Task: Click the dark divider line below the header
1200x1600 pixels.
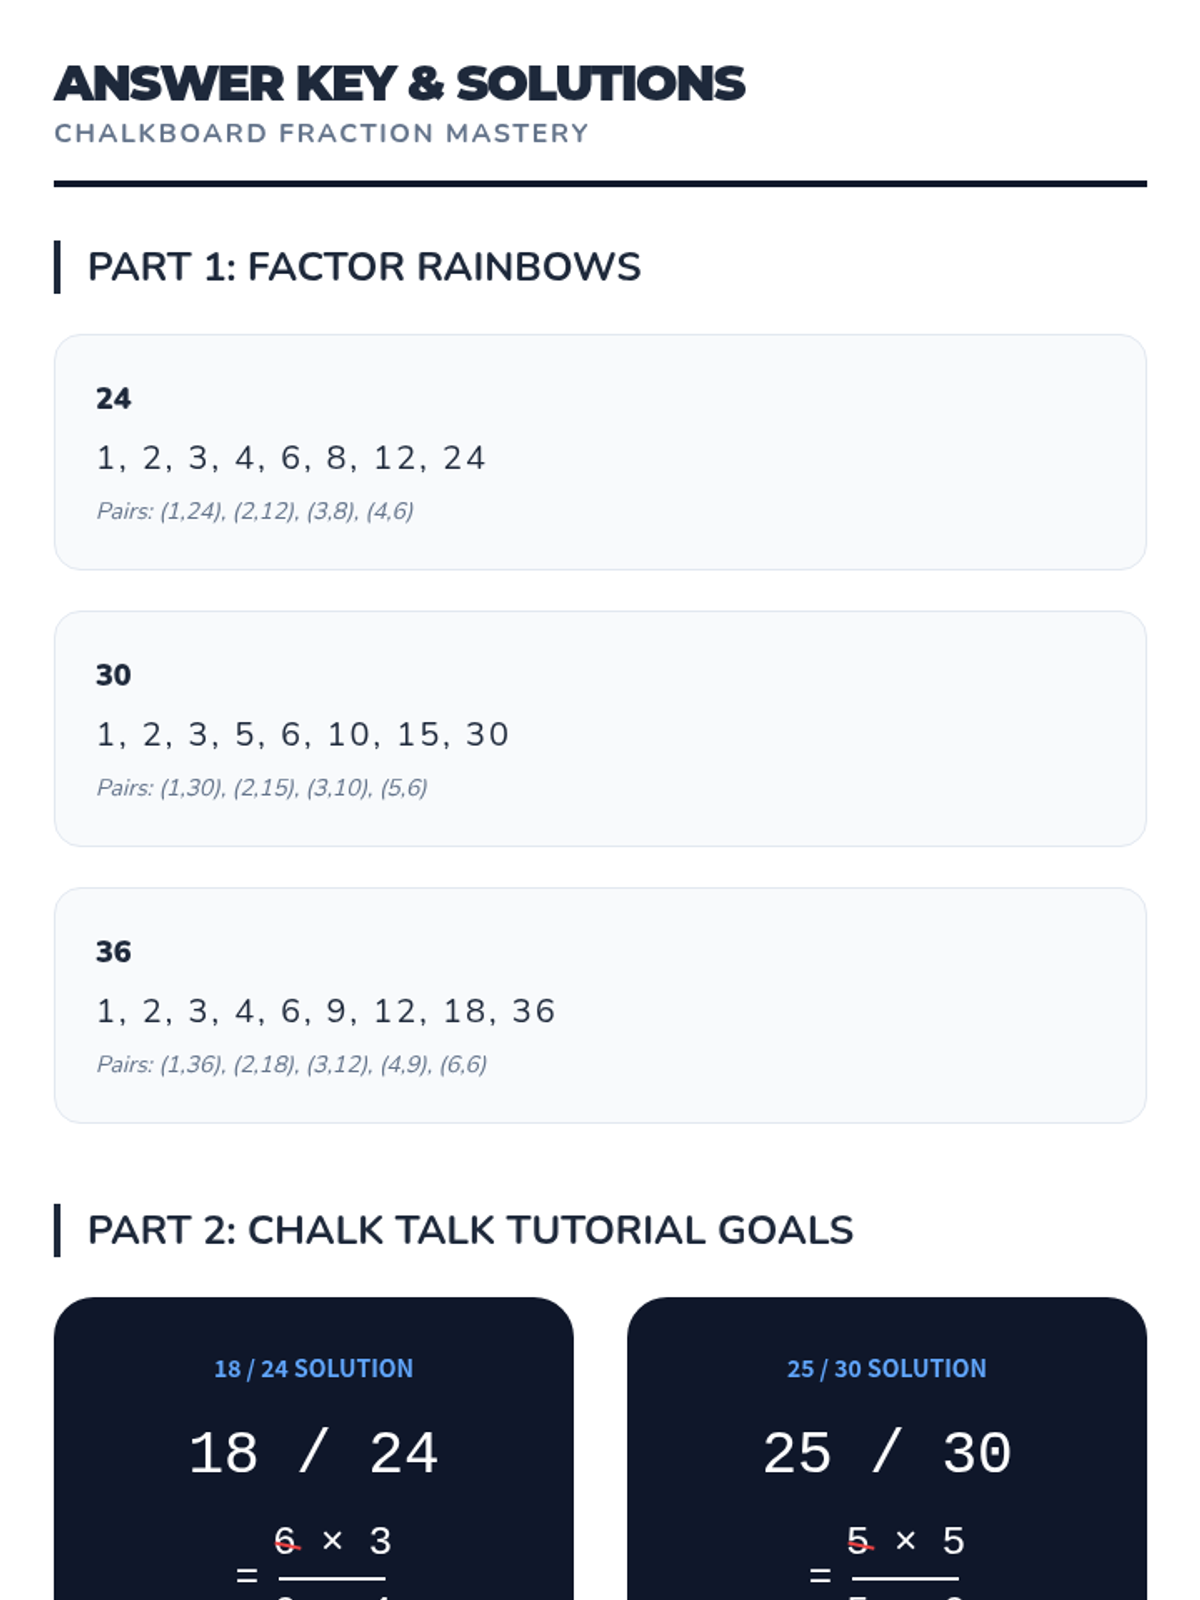Action: point(600,184)
